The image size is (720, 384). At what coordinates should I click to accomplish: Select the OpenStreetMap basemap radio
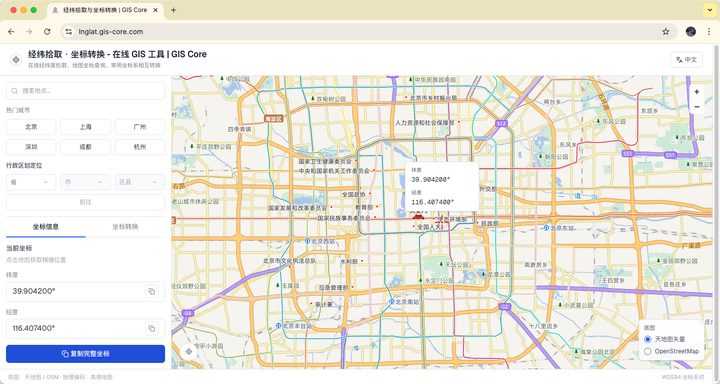[647, 351]
